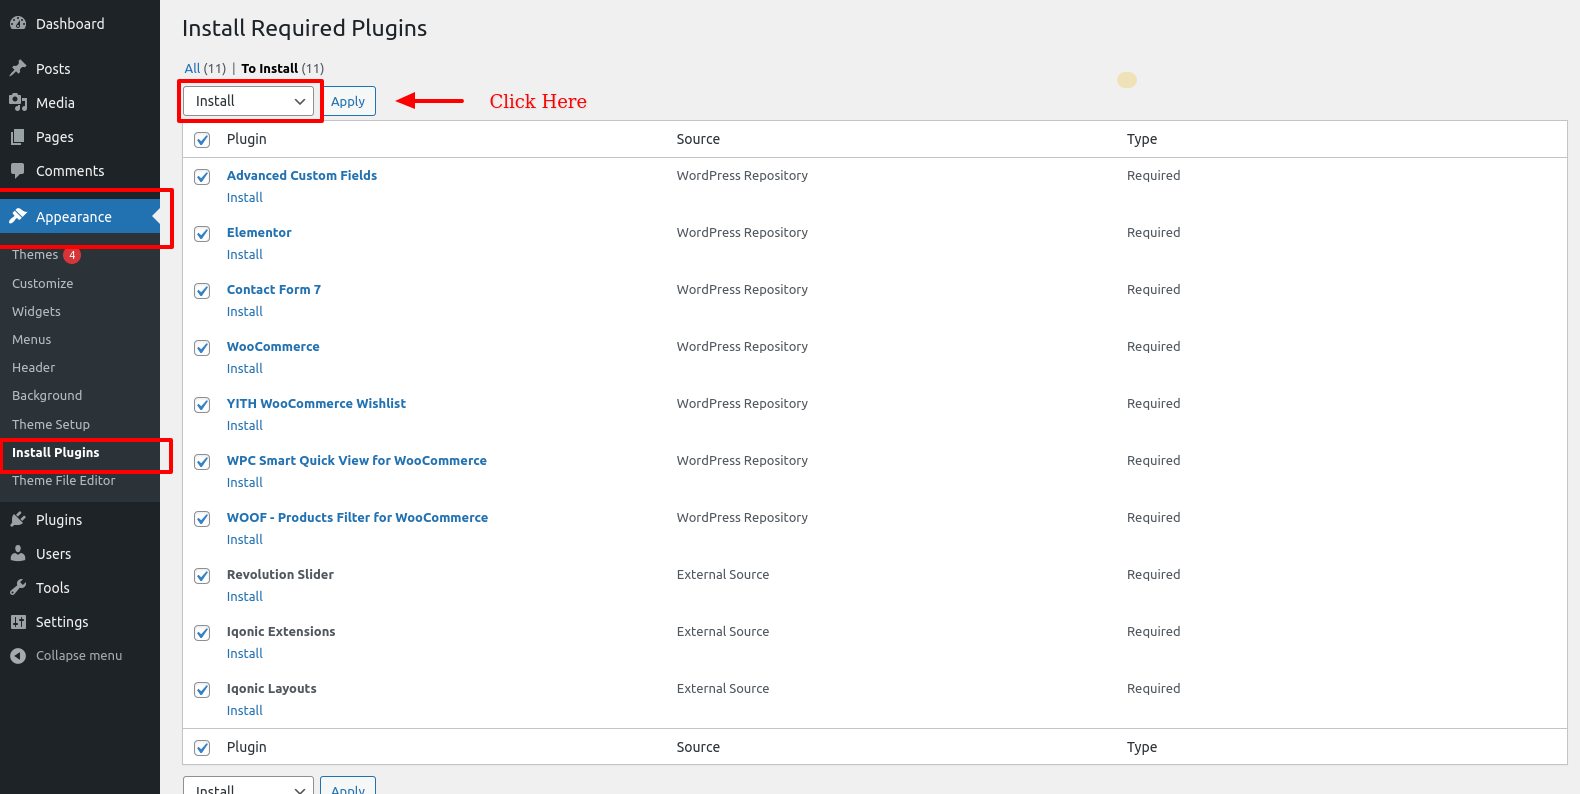Click Install under Contact Form 7
This screenshot has width=1580, height=794.
coord(245,312)
